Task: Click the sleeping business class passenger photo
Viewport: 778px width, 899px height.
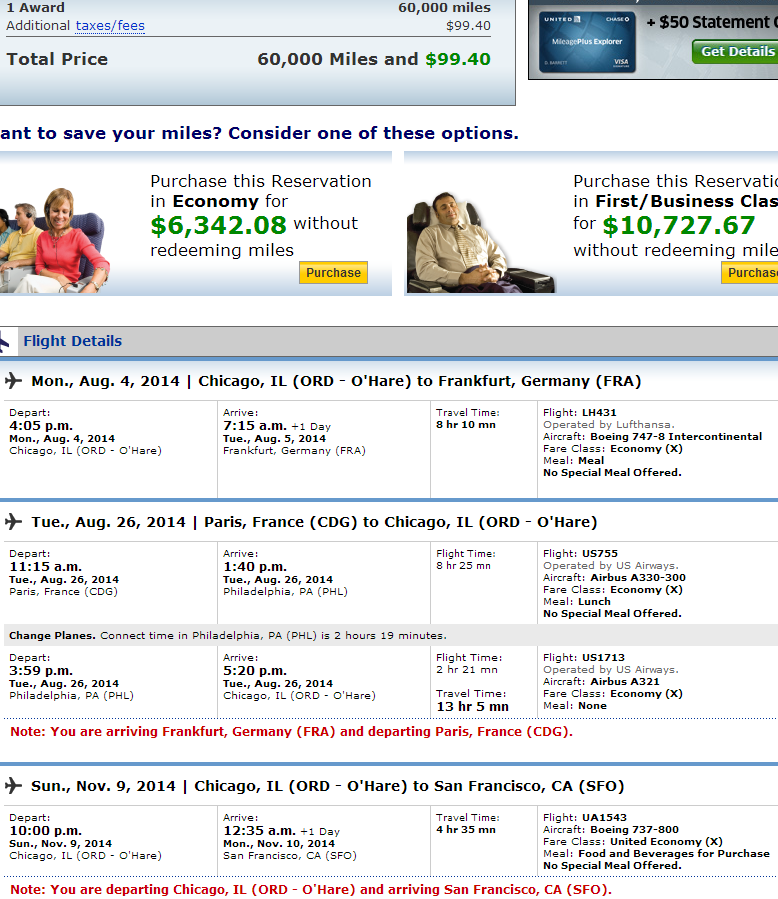Action: click(480, 243)
